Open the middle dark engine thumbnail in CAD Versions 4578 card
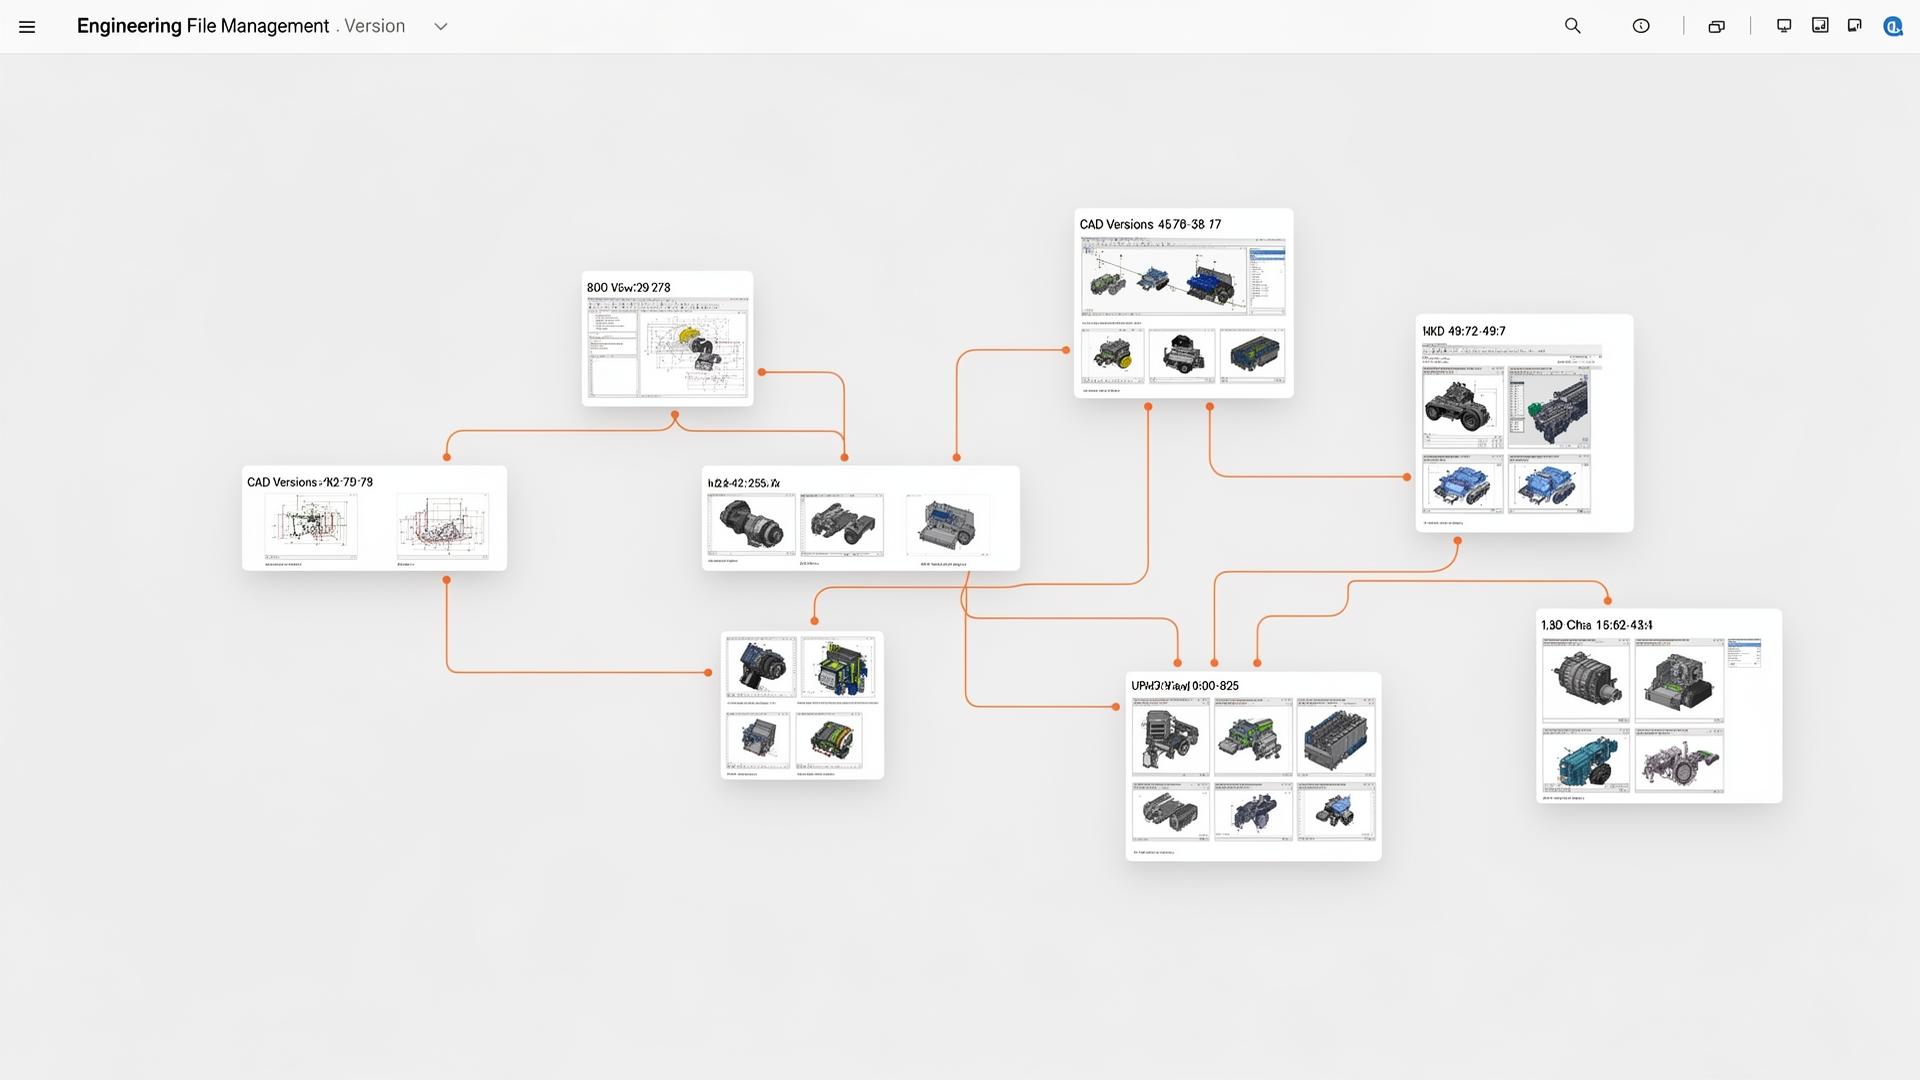The height and width of the screenshot is (1080, 1920). pyautogui.click(x=1182, y=354)
